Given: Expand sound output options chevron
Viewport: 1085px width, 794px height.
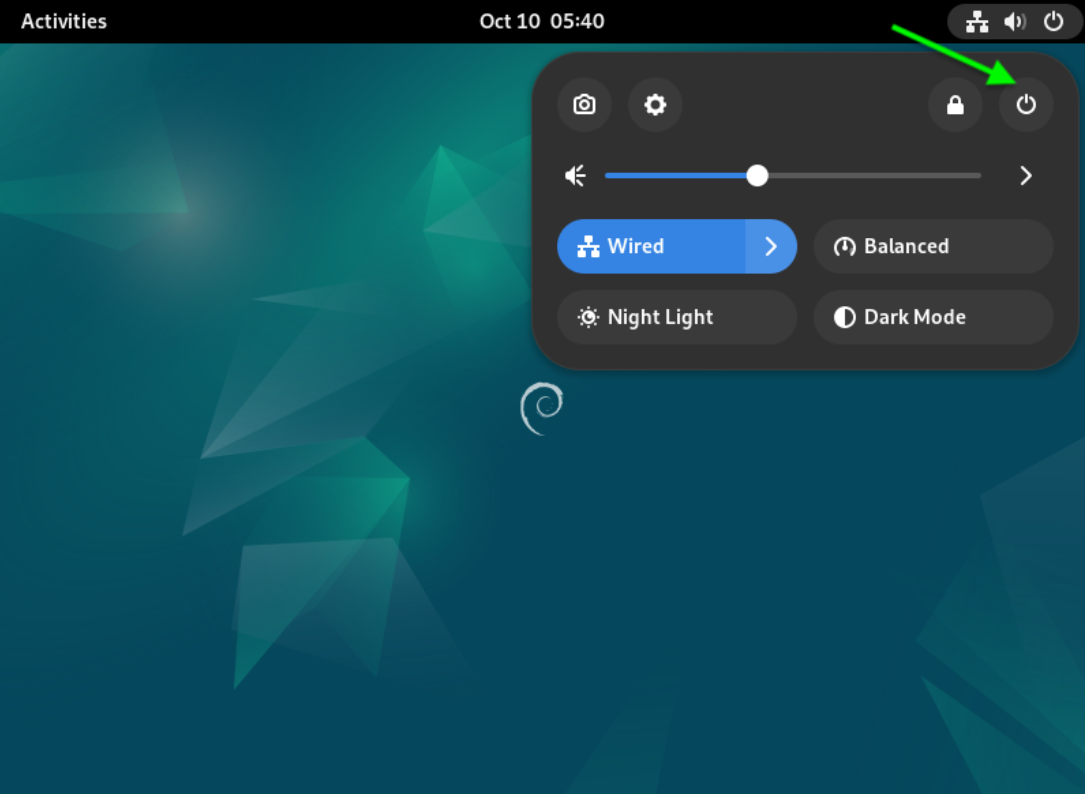Looking at the screenshot, I should pyautogui.click(x=1025, y=176).
